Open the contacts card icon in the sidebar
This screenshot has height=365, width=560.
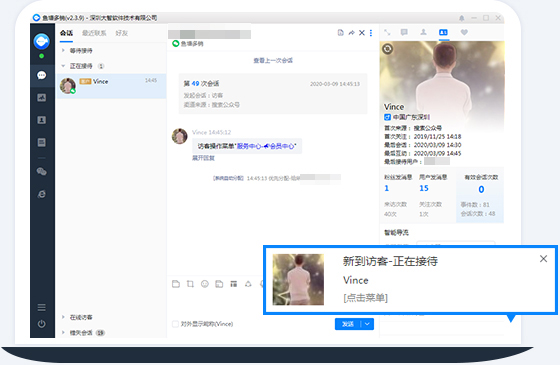point(41,120)
